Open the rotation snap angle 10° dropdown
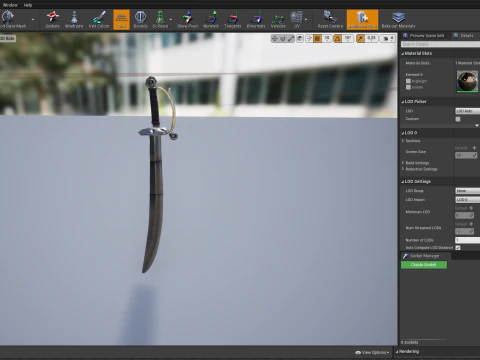Screen dimensions: 480x360 tap(348, 39)
